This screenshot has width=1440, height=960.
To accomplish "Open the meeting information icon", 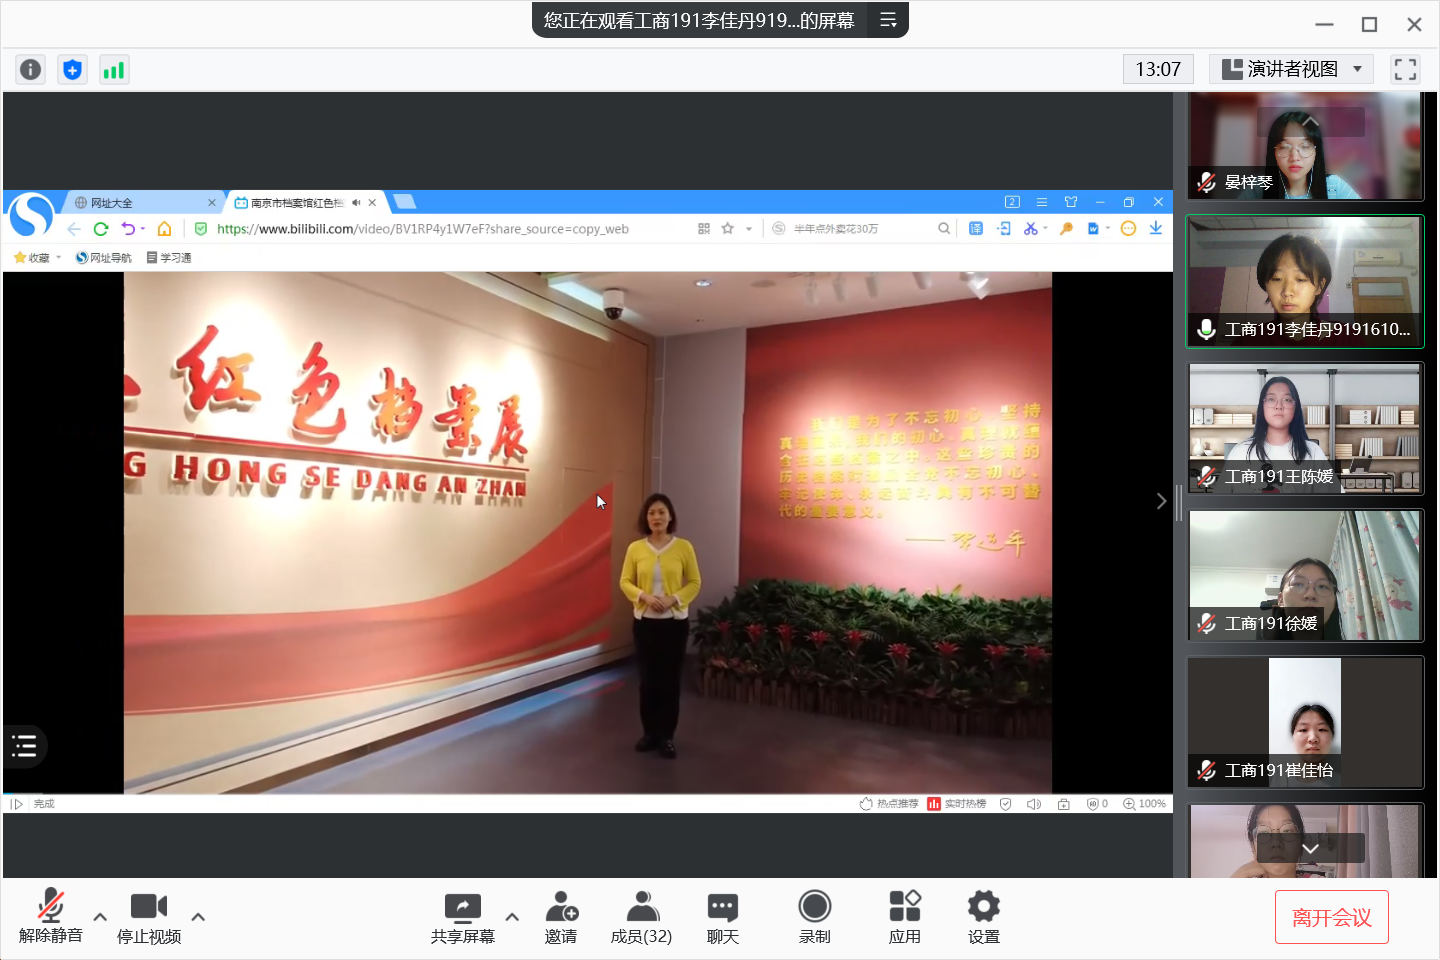I will [31, 69].
